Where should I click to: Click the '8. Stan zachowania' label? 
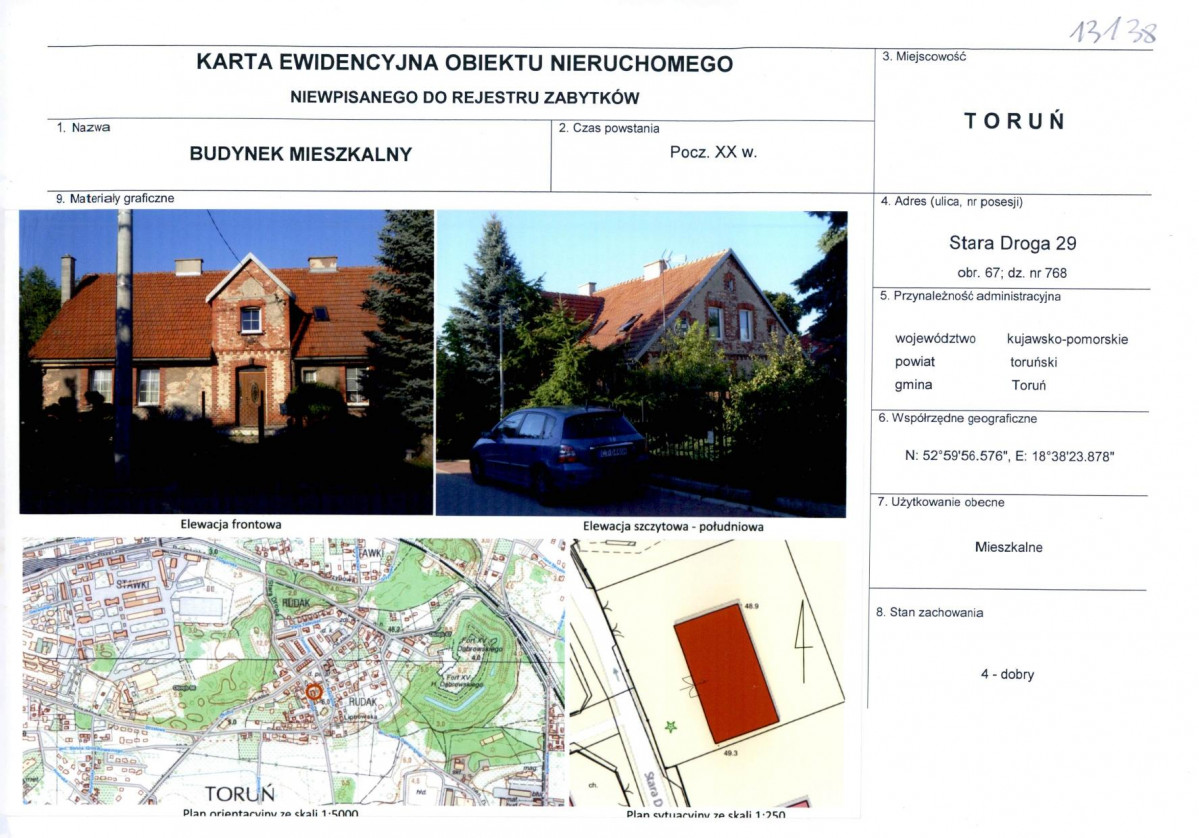[929, 612]
